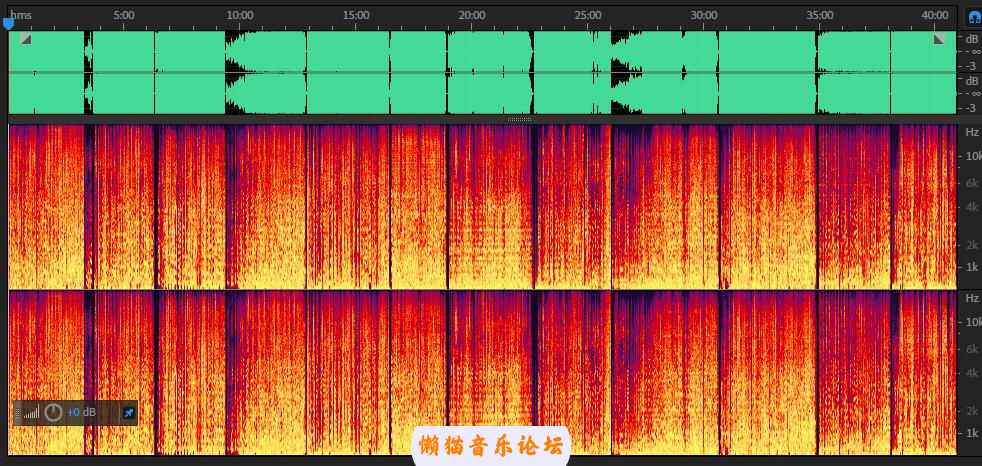Click the blue playhead marker on the timeline
Screen dimensions: 982x466
9,23
